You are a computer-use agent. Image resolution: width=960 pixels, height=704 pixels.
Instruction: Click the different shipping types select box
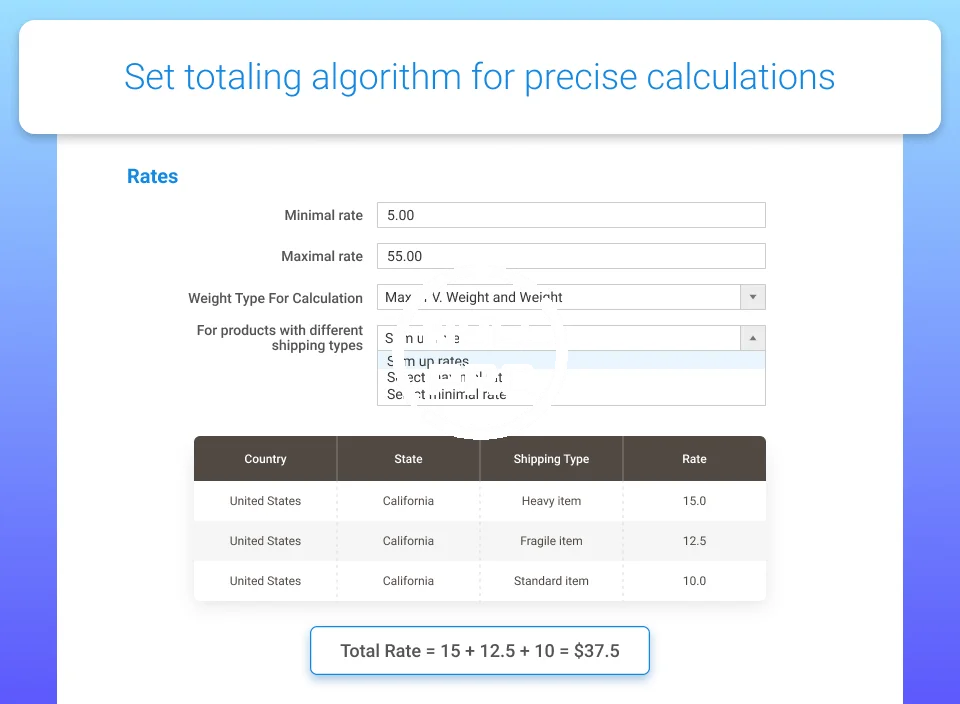[x=560, y=338]
